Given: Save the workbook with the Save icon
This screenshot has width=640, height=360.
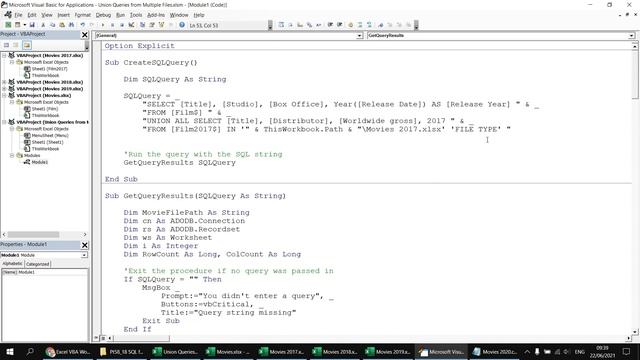Looking at the screenshot, I should point(32,25).
